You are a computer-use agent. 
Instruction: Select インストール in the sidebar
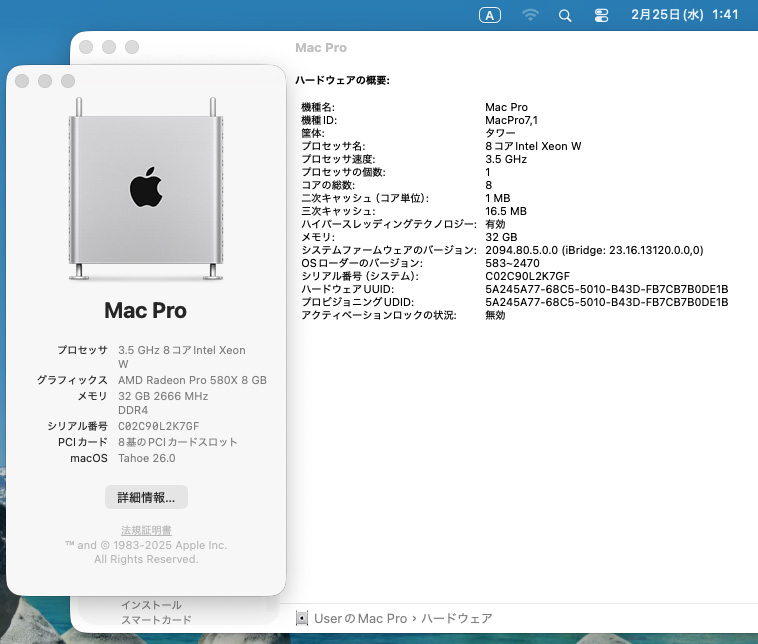(x=151, y=605)
